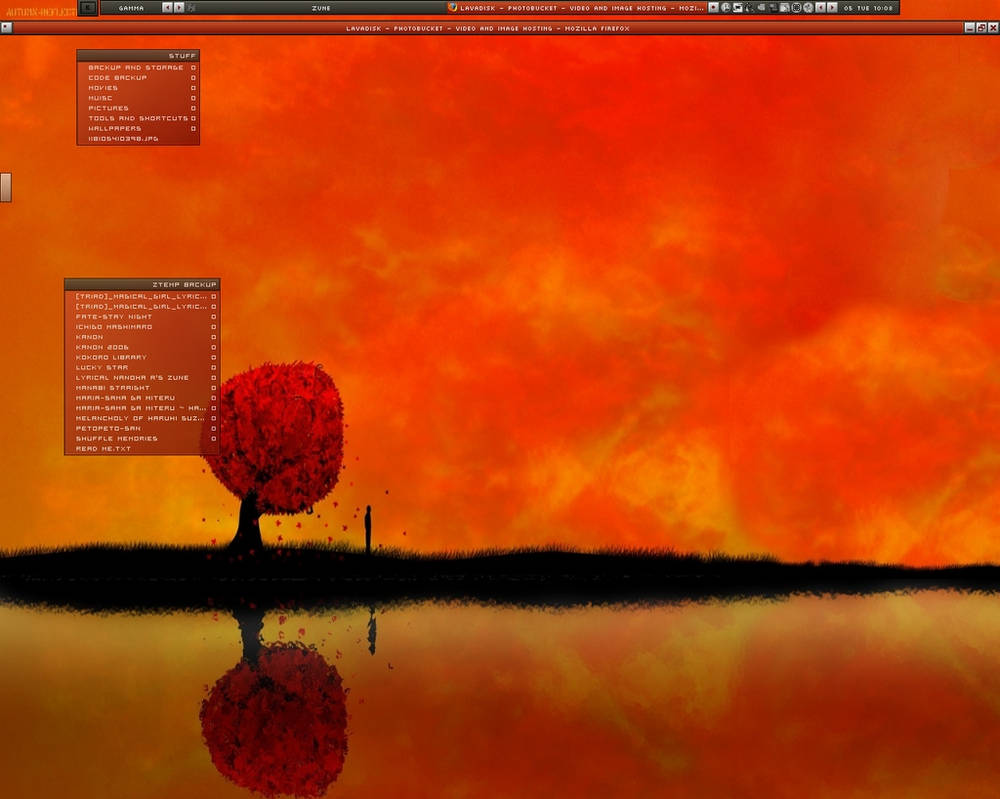Close the Mozilla Firefox window
Screen dimensions: 1000x799
point(993,27)
